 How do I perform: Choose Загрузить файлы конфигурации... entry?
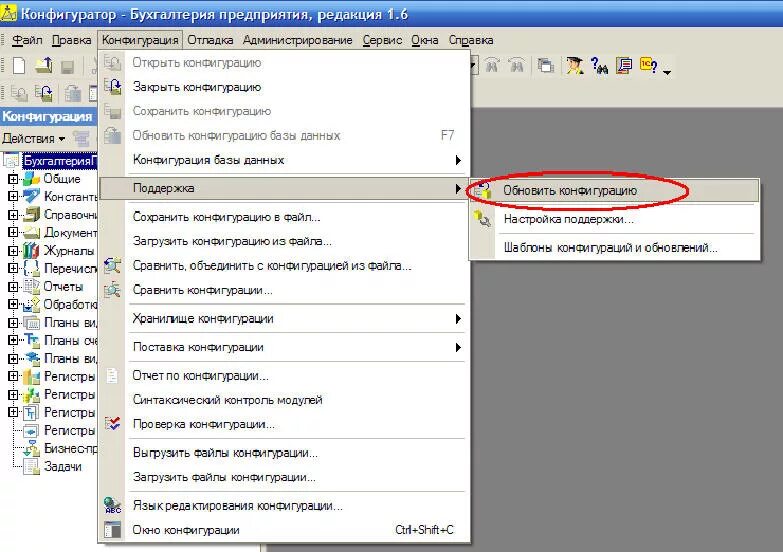pyautogui.click(x=284, y=477)
